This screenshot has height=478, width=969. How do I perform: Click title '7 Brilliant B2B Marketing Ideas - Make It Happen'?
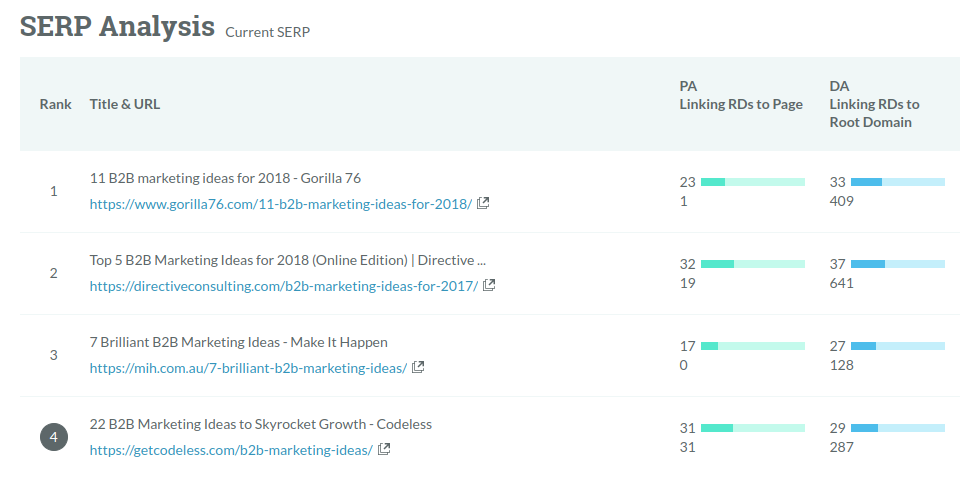tap(239, 342)
